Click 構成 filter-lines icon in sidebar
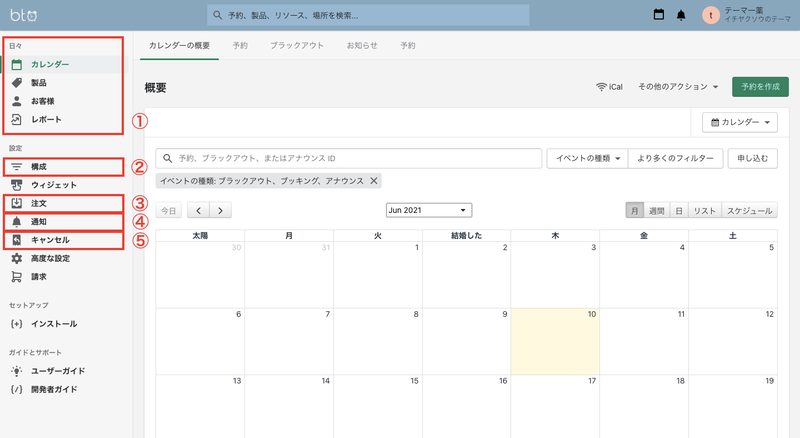This screenshot has width=800, height=438. point(17,167)
